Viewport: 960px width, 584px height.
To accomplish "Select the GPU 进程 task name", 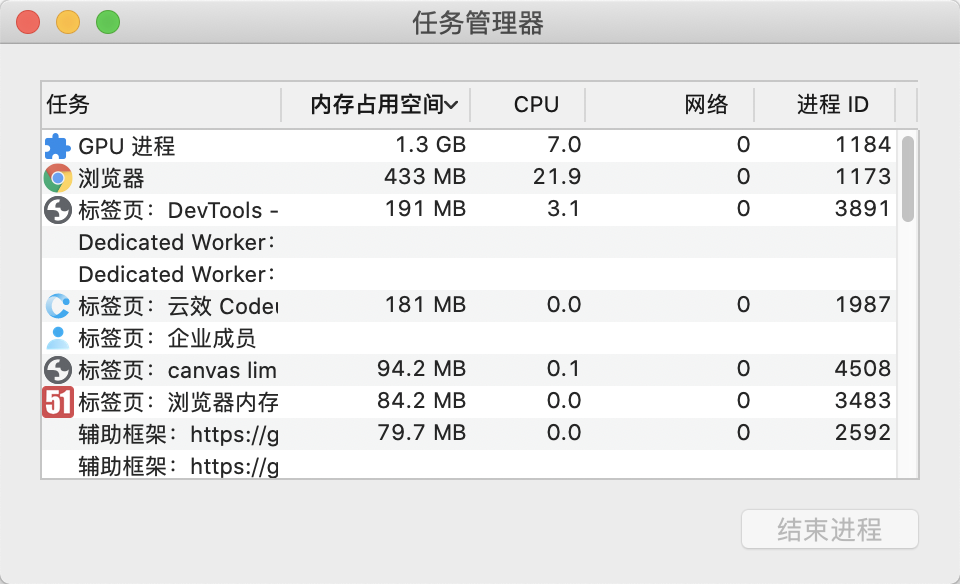I will (127, 146).
